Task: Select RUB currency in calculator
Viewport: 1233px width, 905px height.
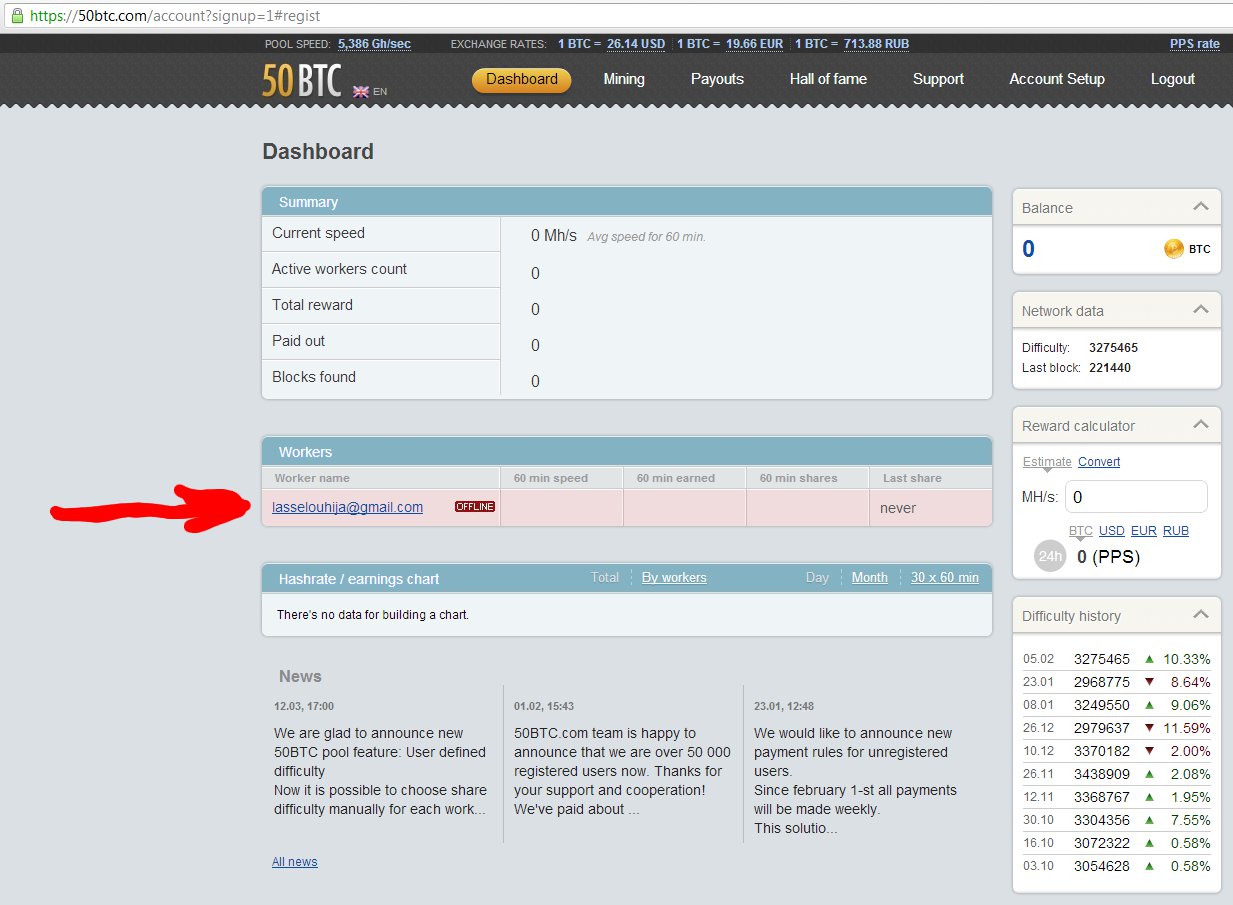Action: tap(1176, 531)
